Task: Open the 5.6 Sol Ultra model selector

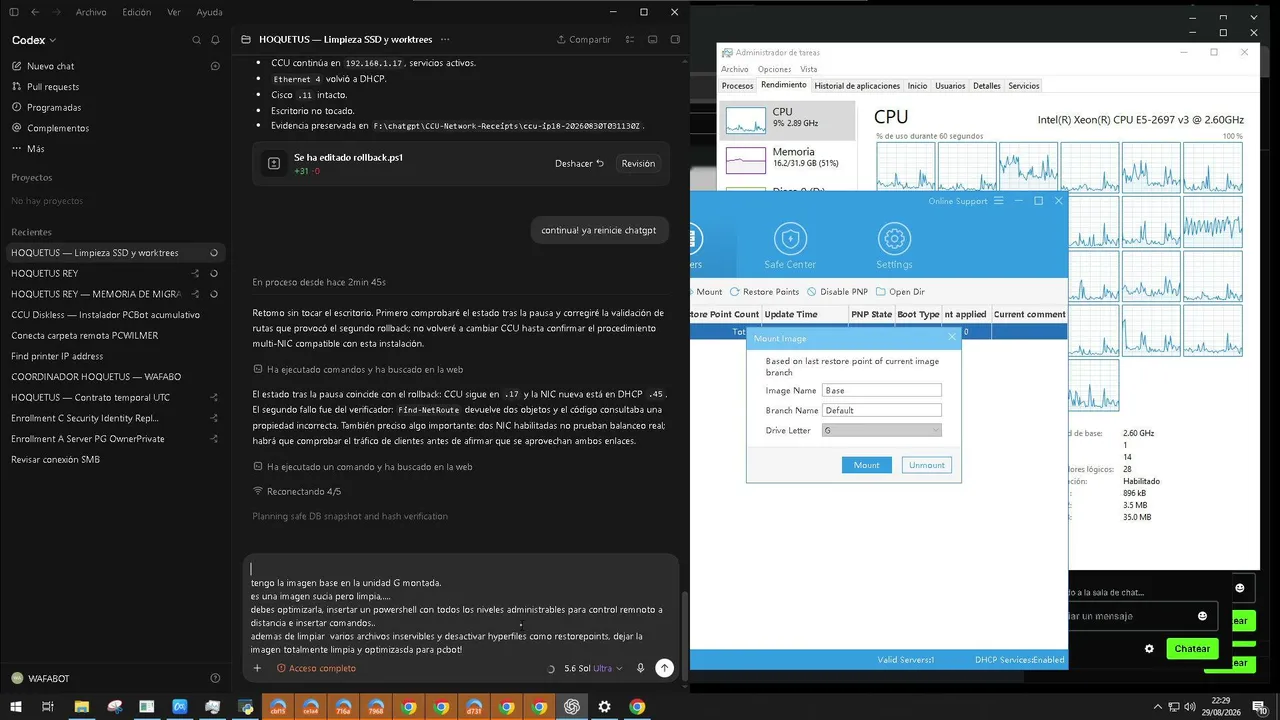Action: click(x=593, y=668)
